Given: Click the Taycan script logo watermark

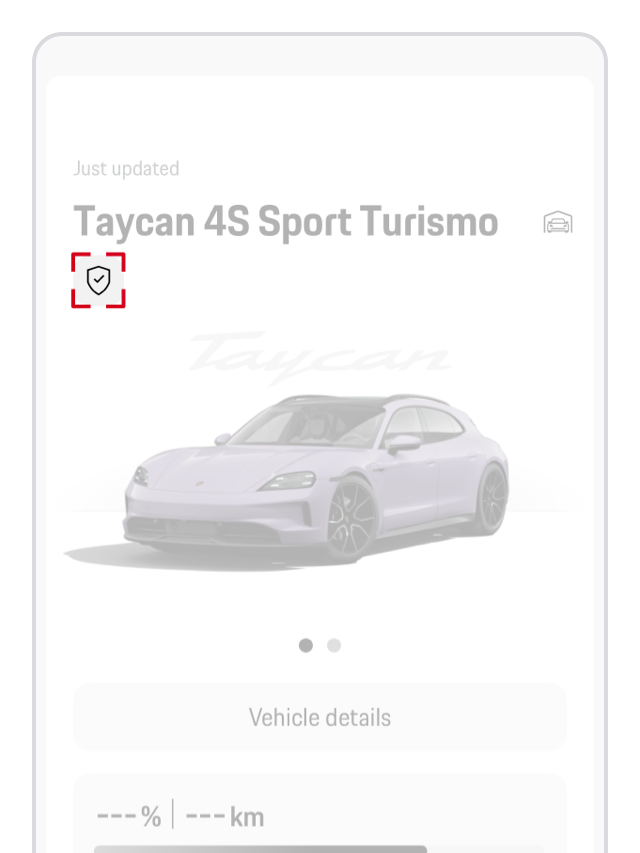Looking at the screenshot, I should [x=320, y=356].
